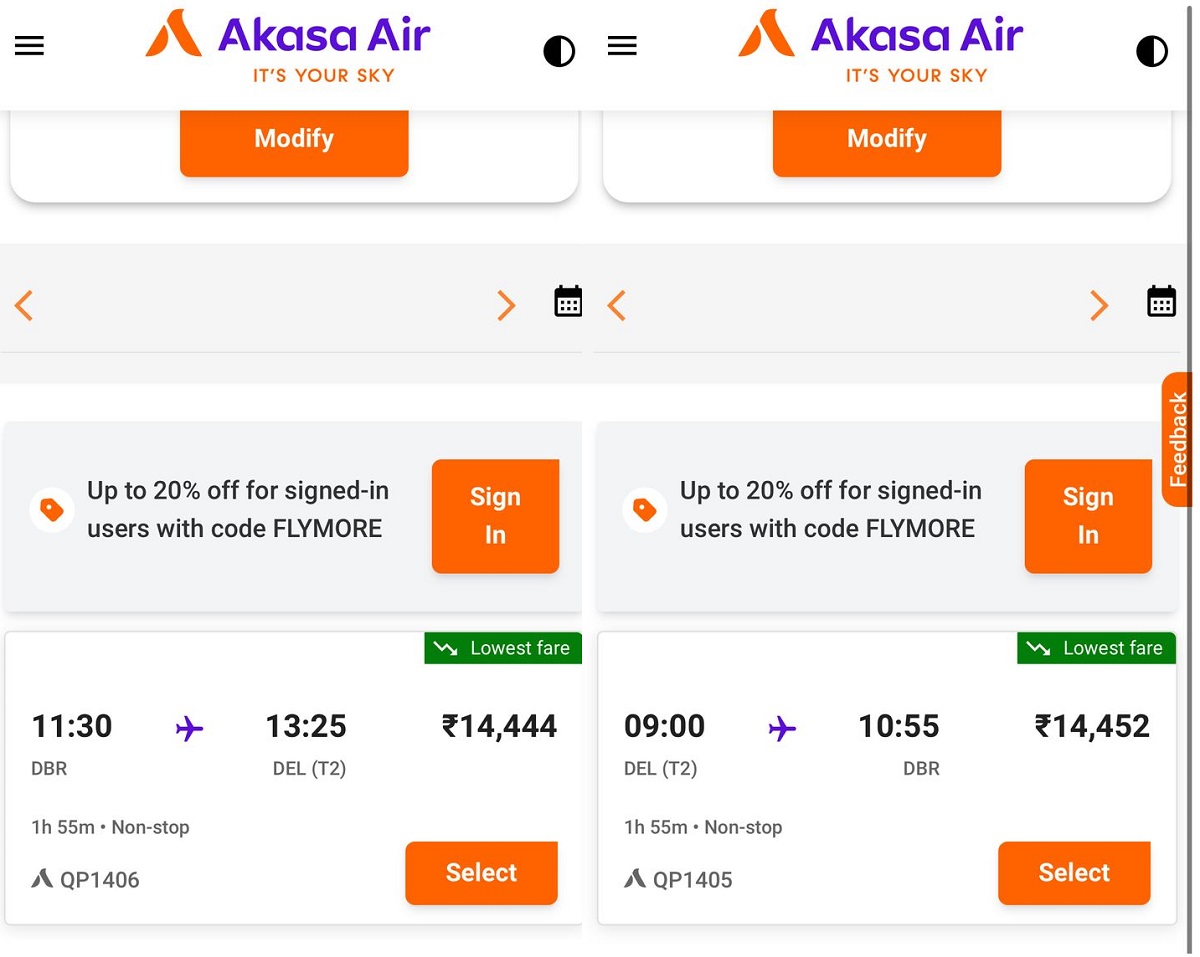Open the calendar icon in the left panel
The image size is (1200, 957).
[x=568, y=301]
